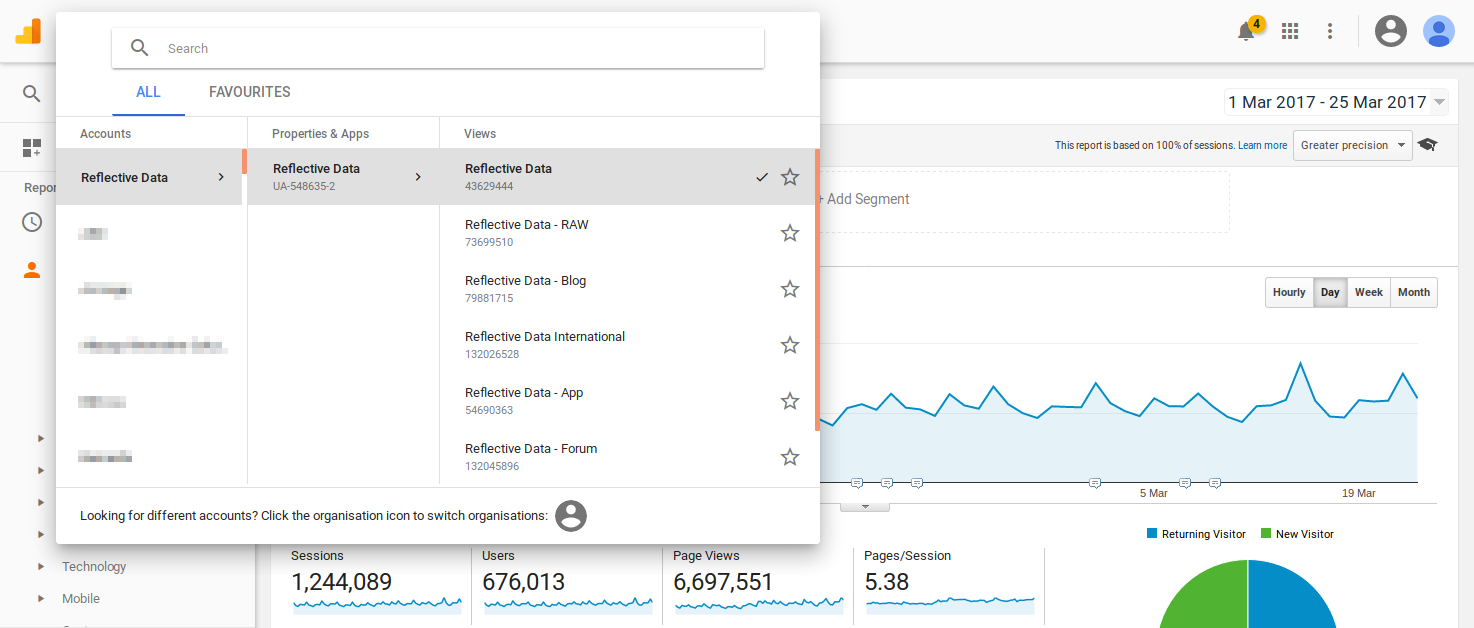The image size is (1474, 628).
Task: Open the blue user profile avatar
Action: pyautogui.click(x=1439, y=31)
